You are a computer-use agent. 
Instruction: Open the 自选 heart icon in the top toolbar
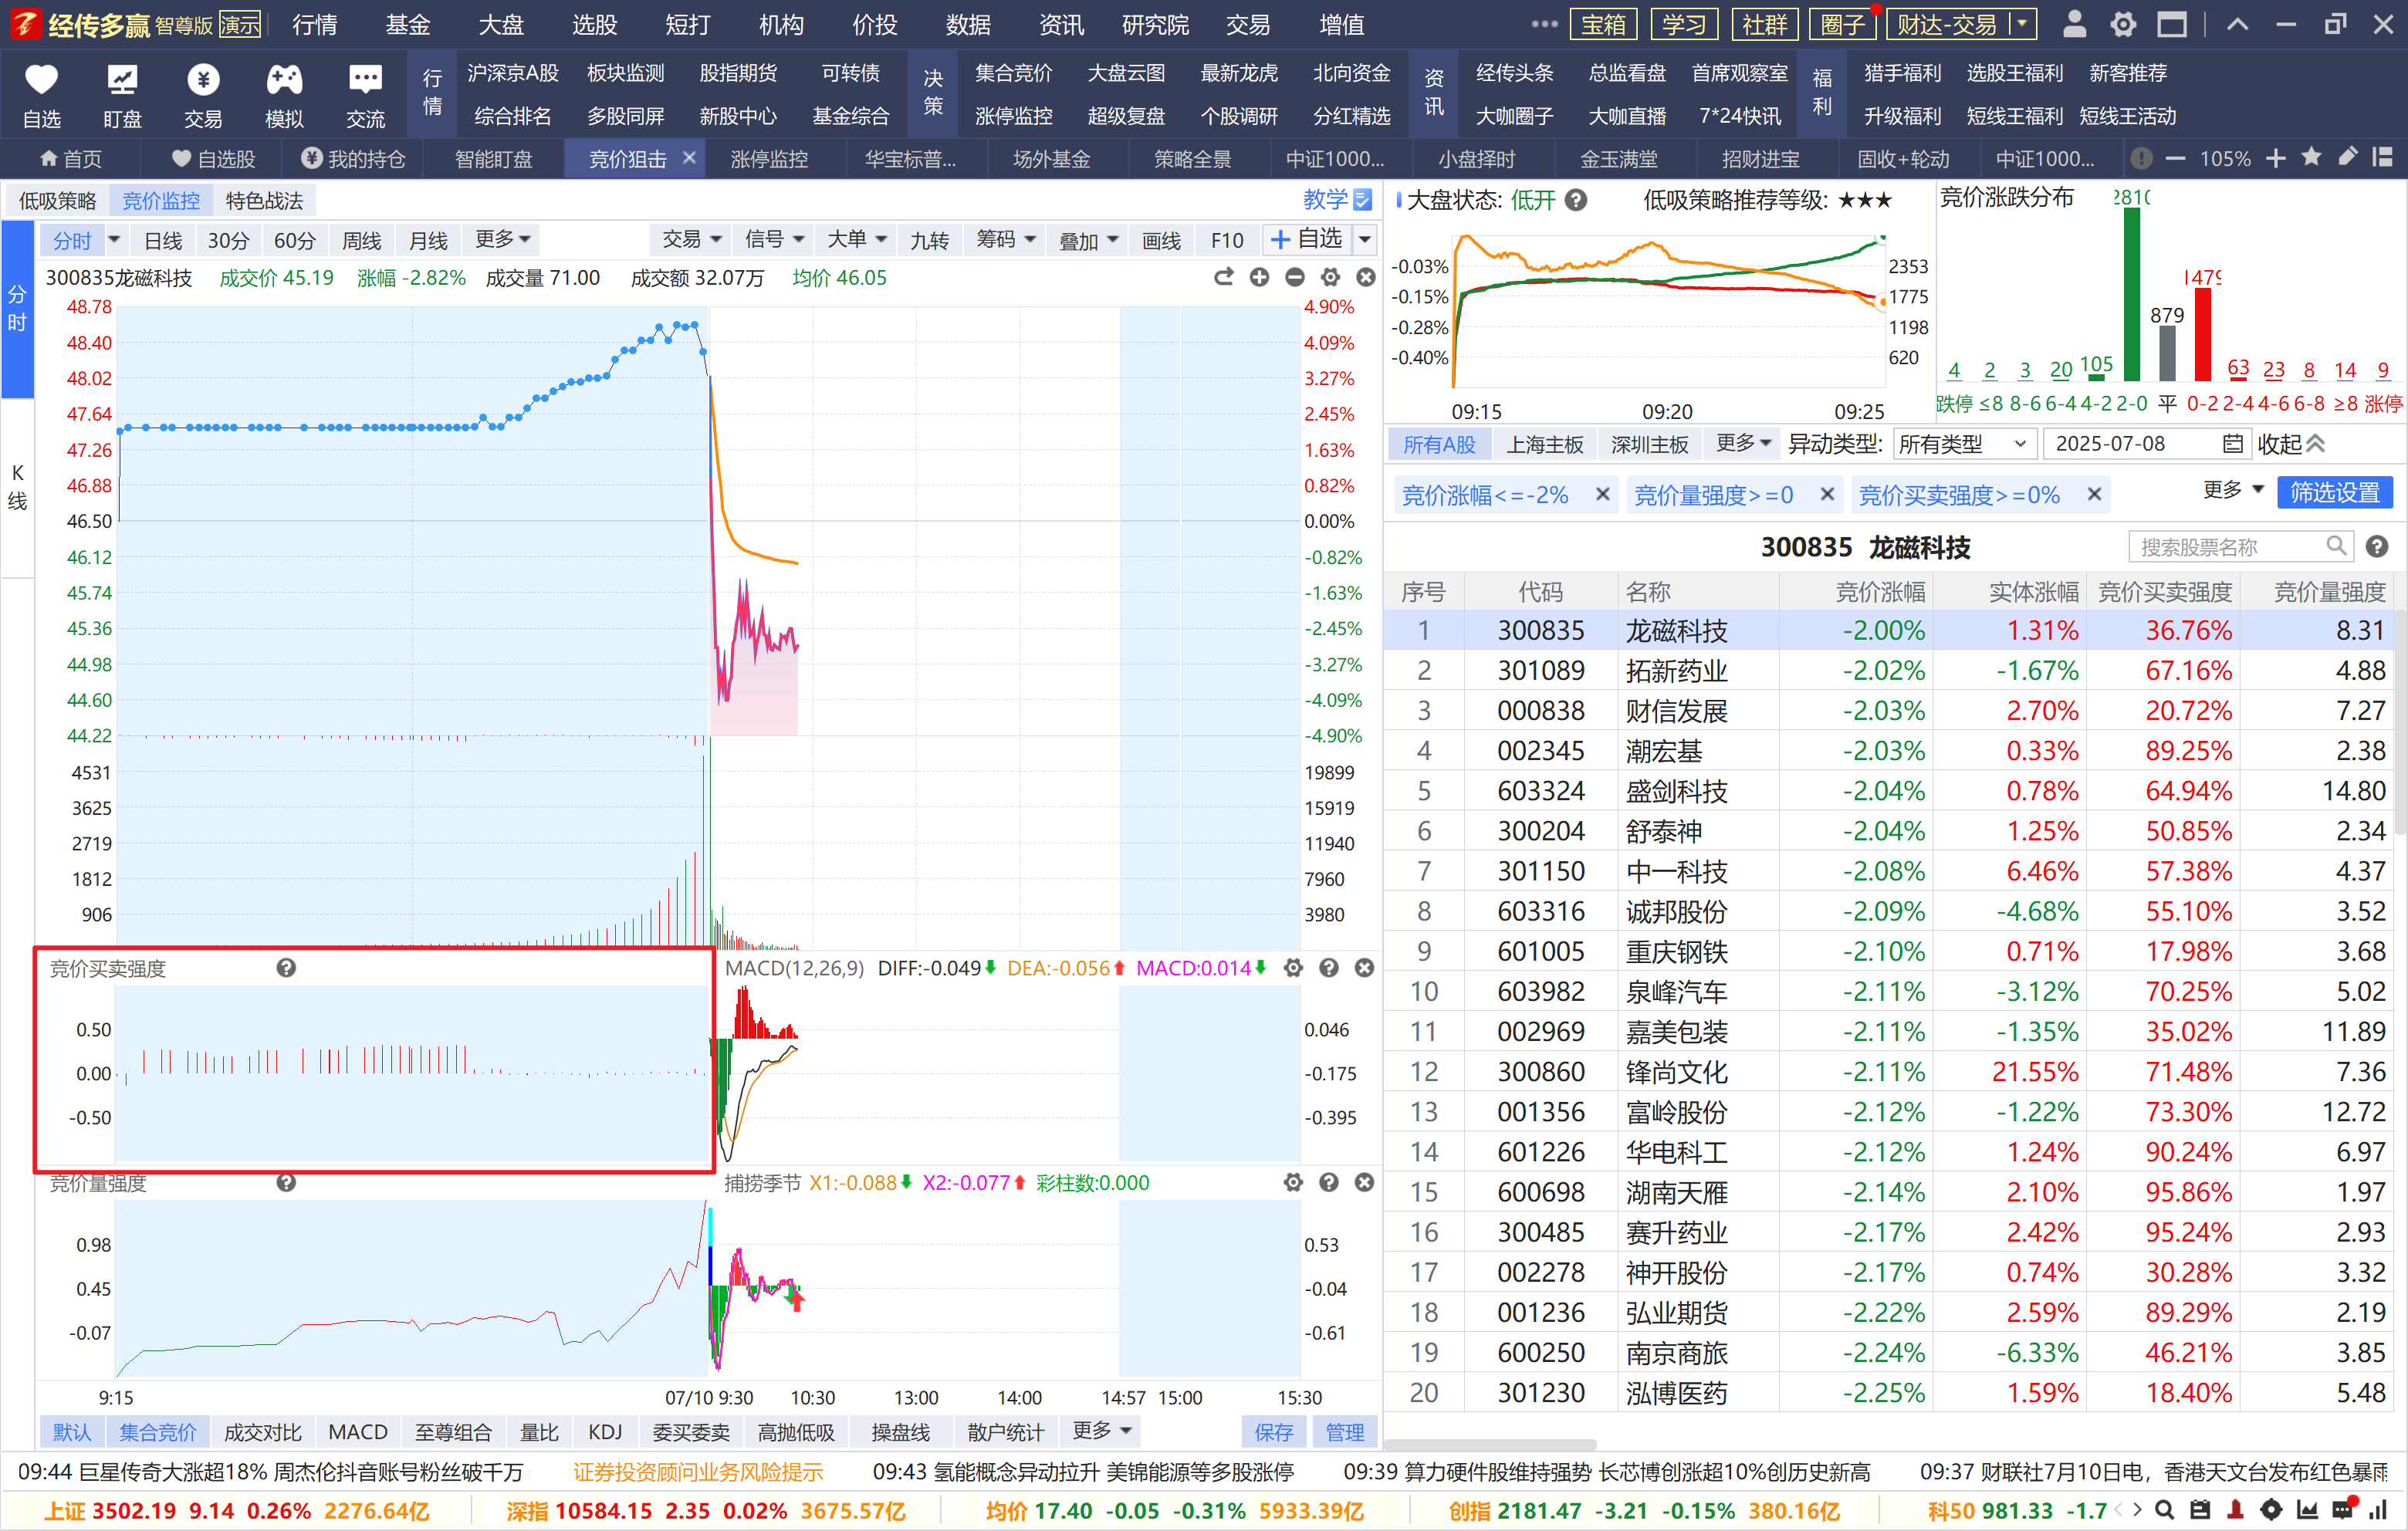(41, 79)
